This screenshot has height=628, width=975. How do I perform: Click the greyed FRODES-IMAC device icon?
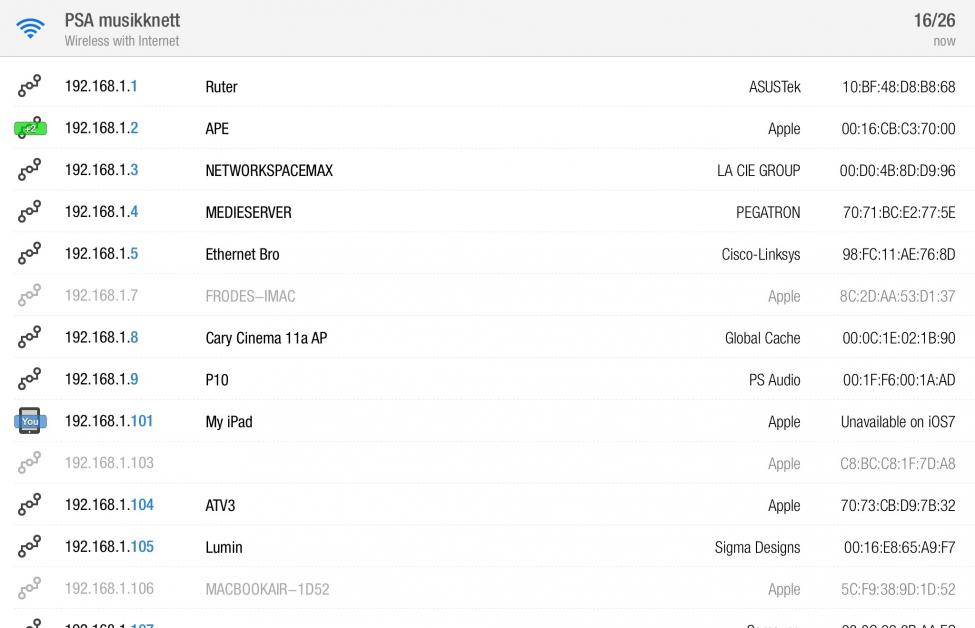(30, 296)
